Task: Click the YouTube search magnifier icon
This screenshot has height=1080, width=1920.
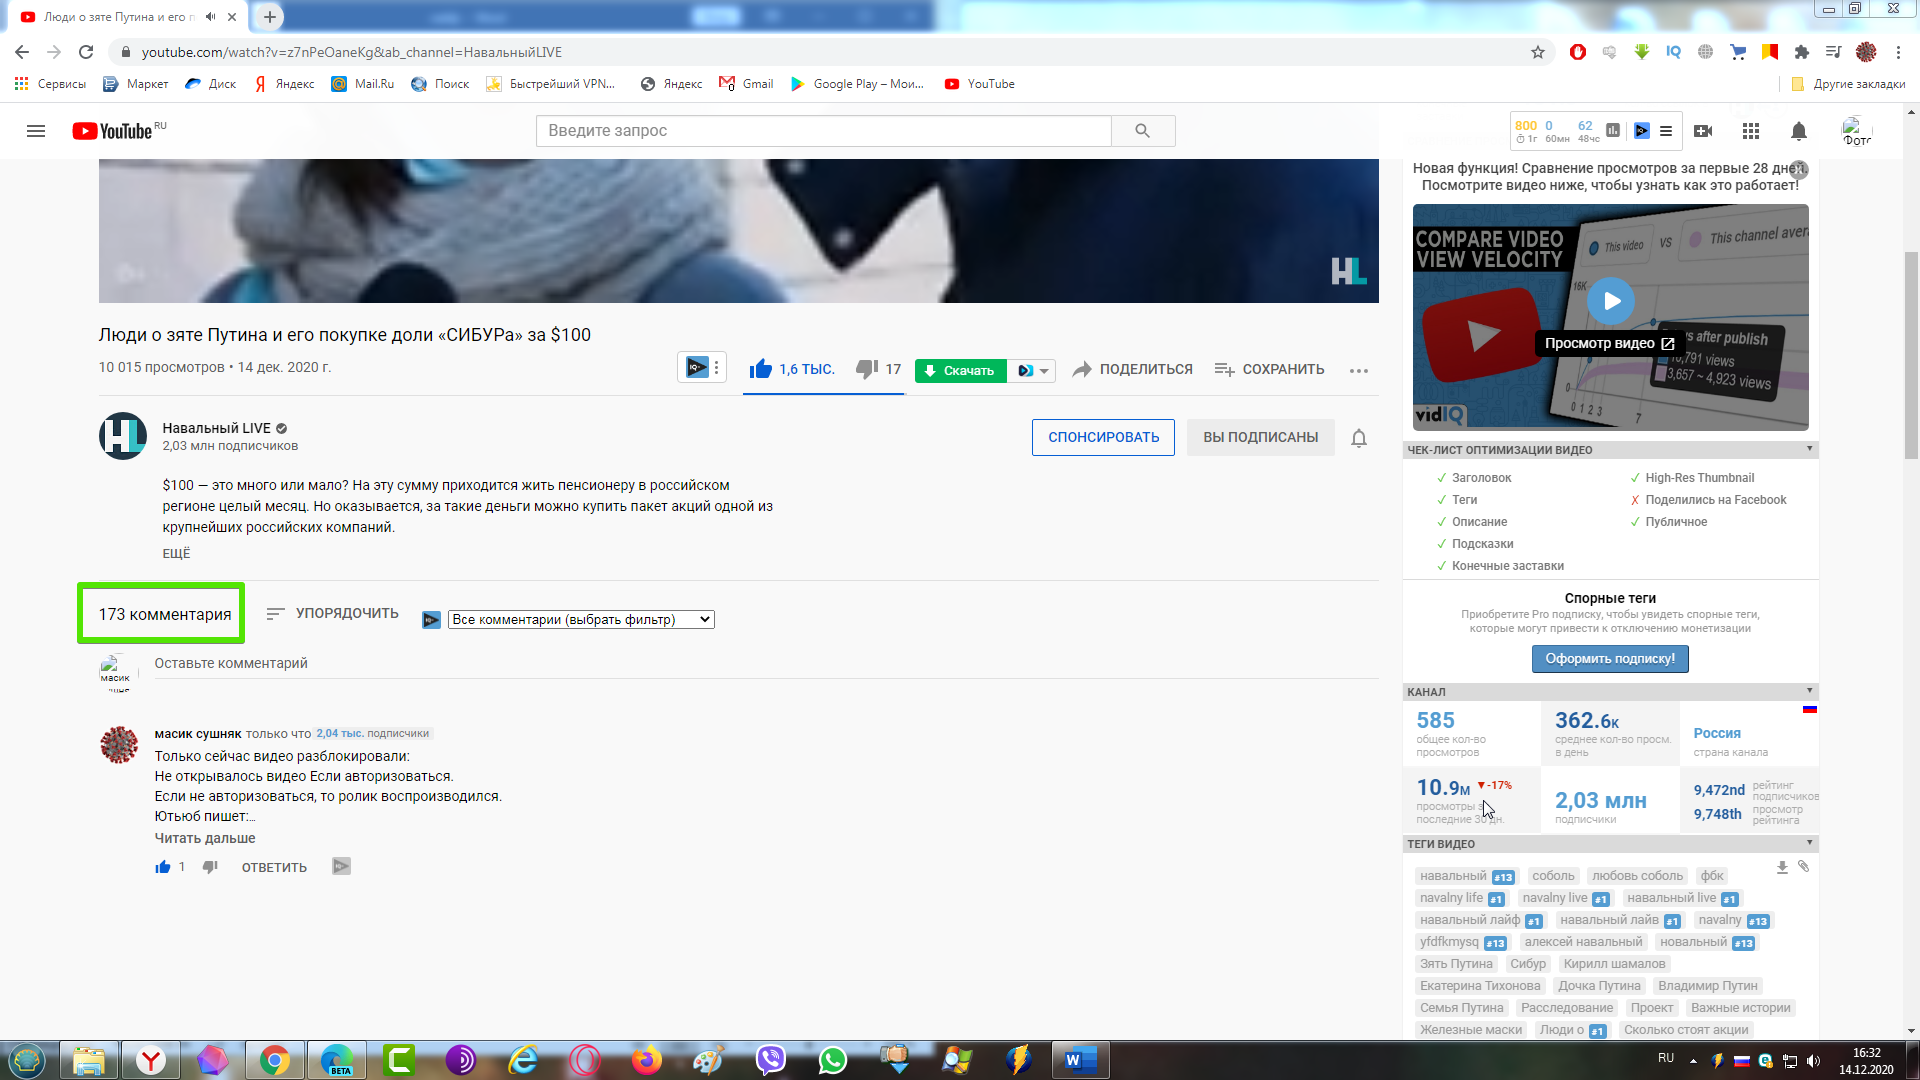Action: tap(1142, 131)
